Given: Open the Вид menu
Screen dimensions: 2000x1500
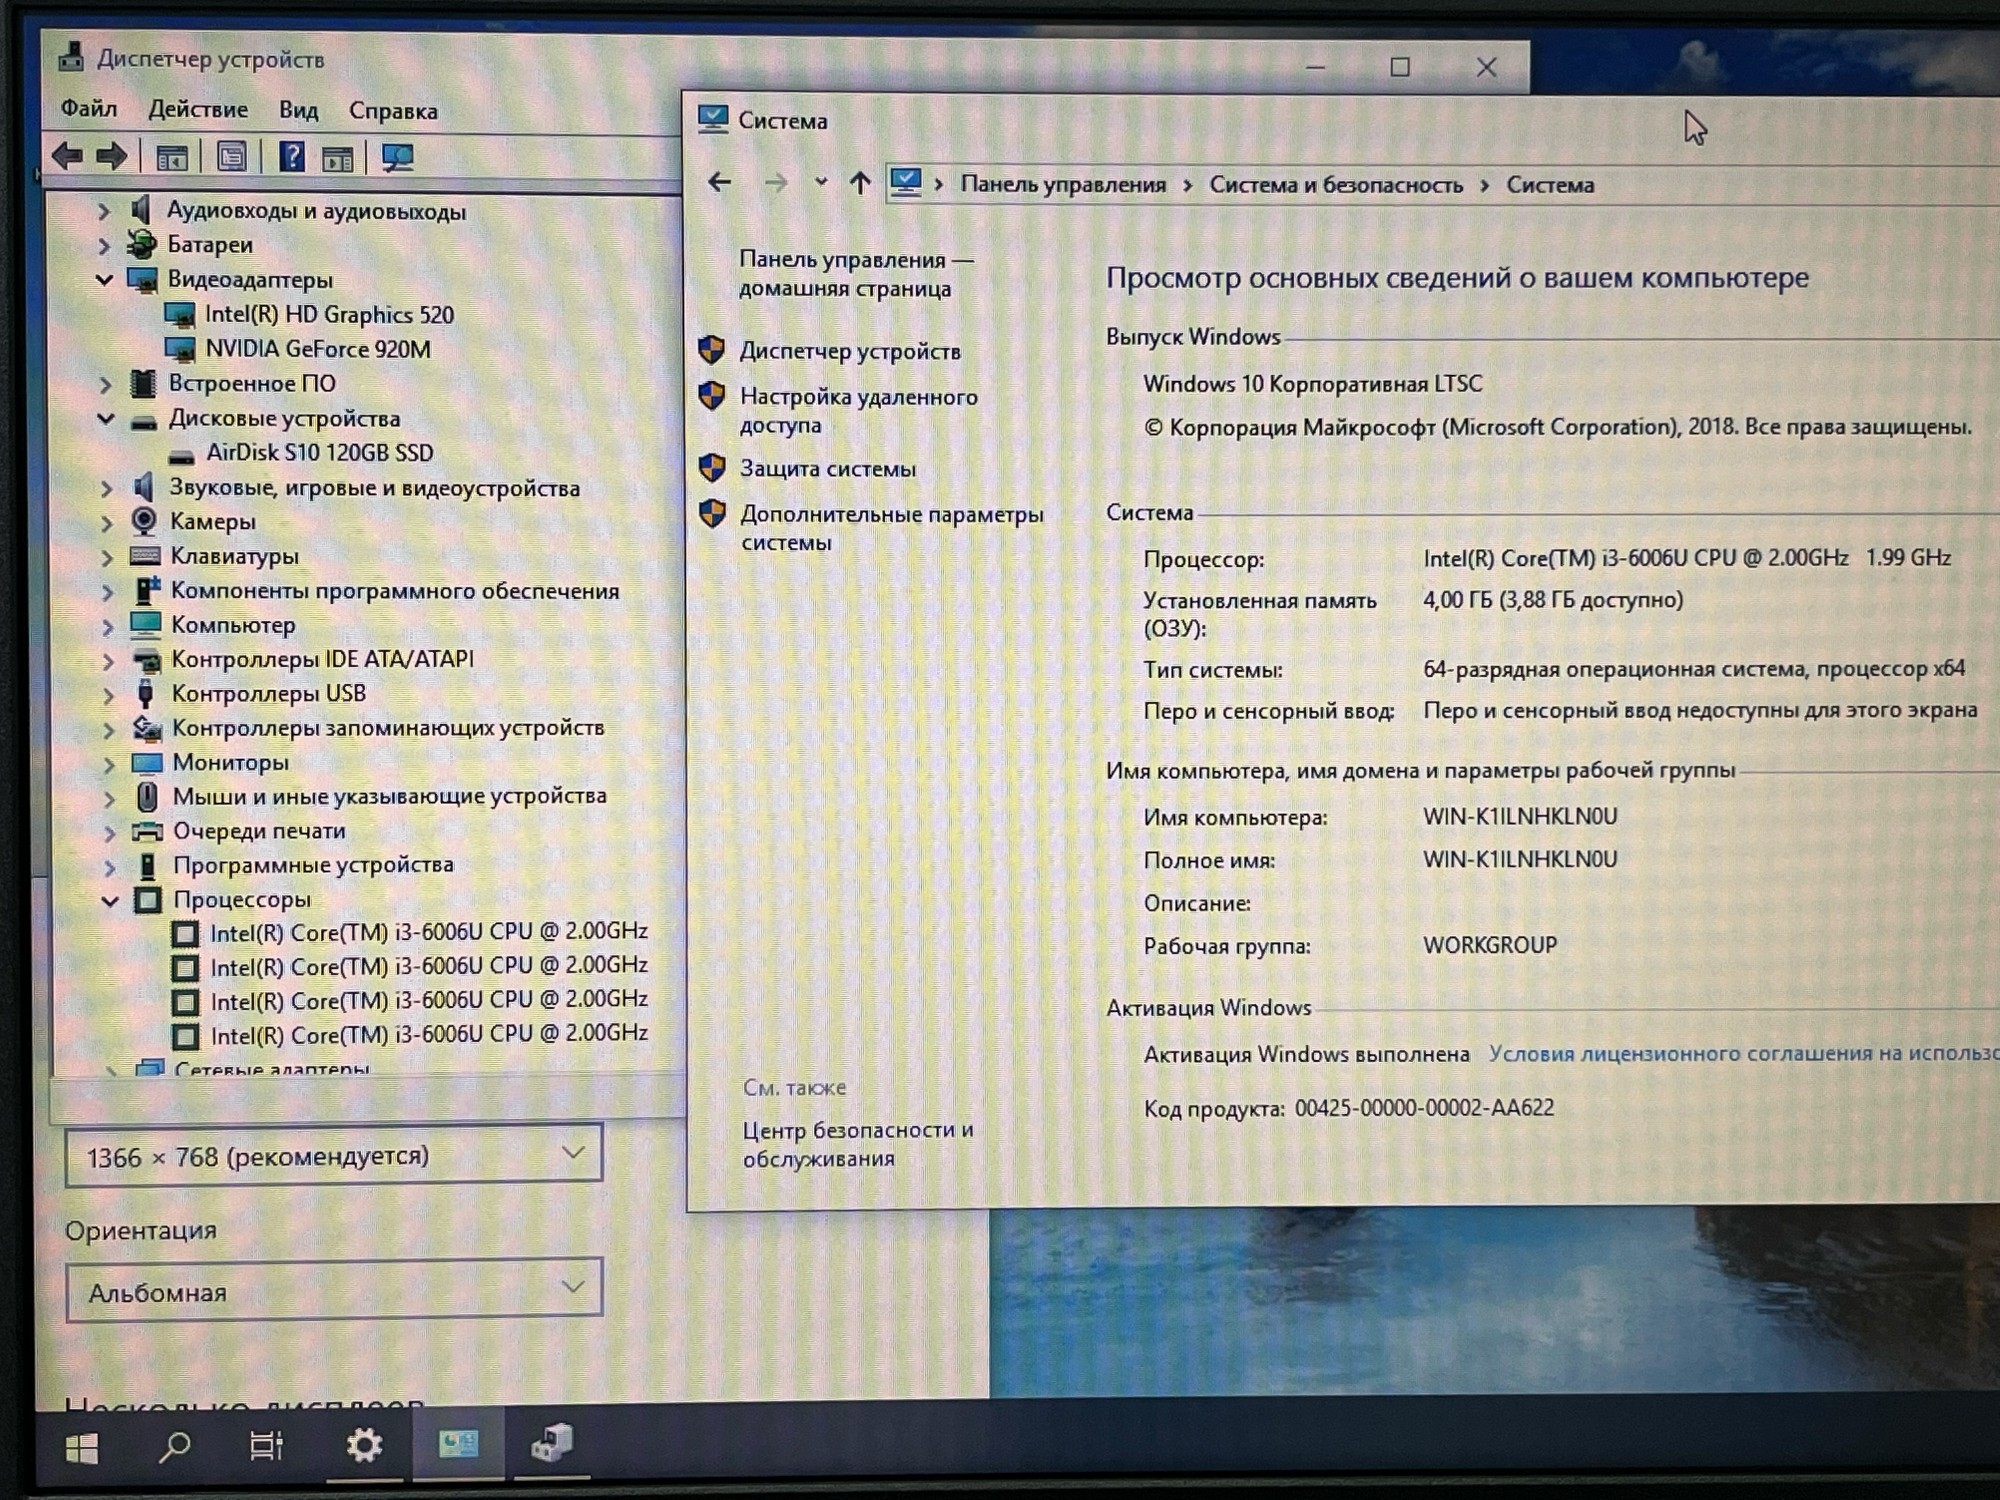Looking at the screenshot, I should coord(298,110).
